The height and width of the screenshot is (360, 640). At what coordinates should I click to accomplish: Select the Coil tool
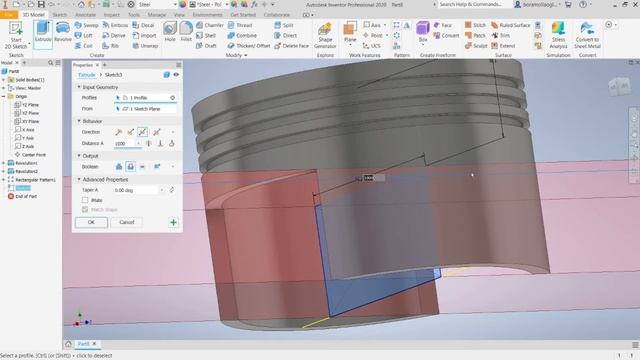[x=84, y=46]
